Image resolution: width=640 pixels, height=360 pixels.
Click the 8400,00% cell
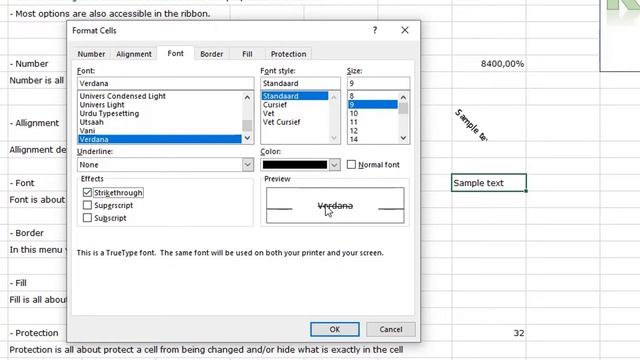[x=489, y=64]
